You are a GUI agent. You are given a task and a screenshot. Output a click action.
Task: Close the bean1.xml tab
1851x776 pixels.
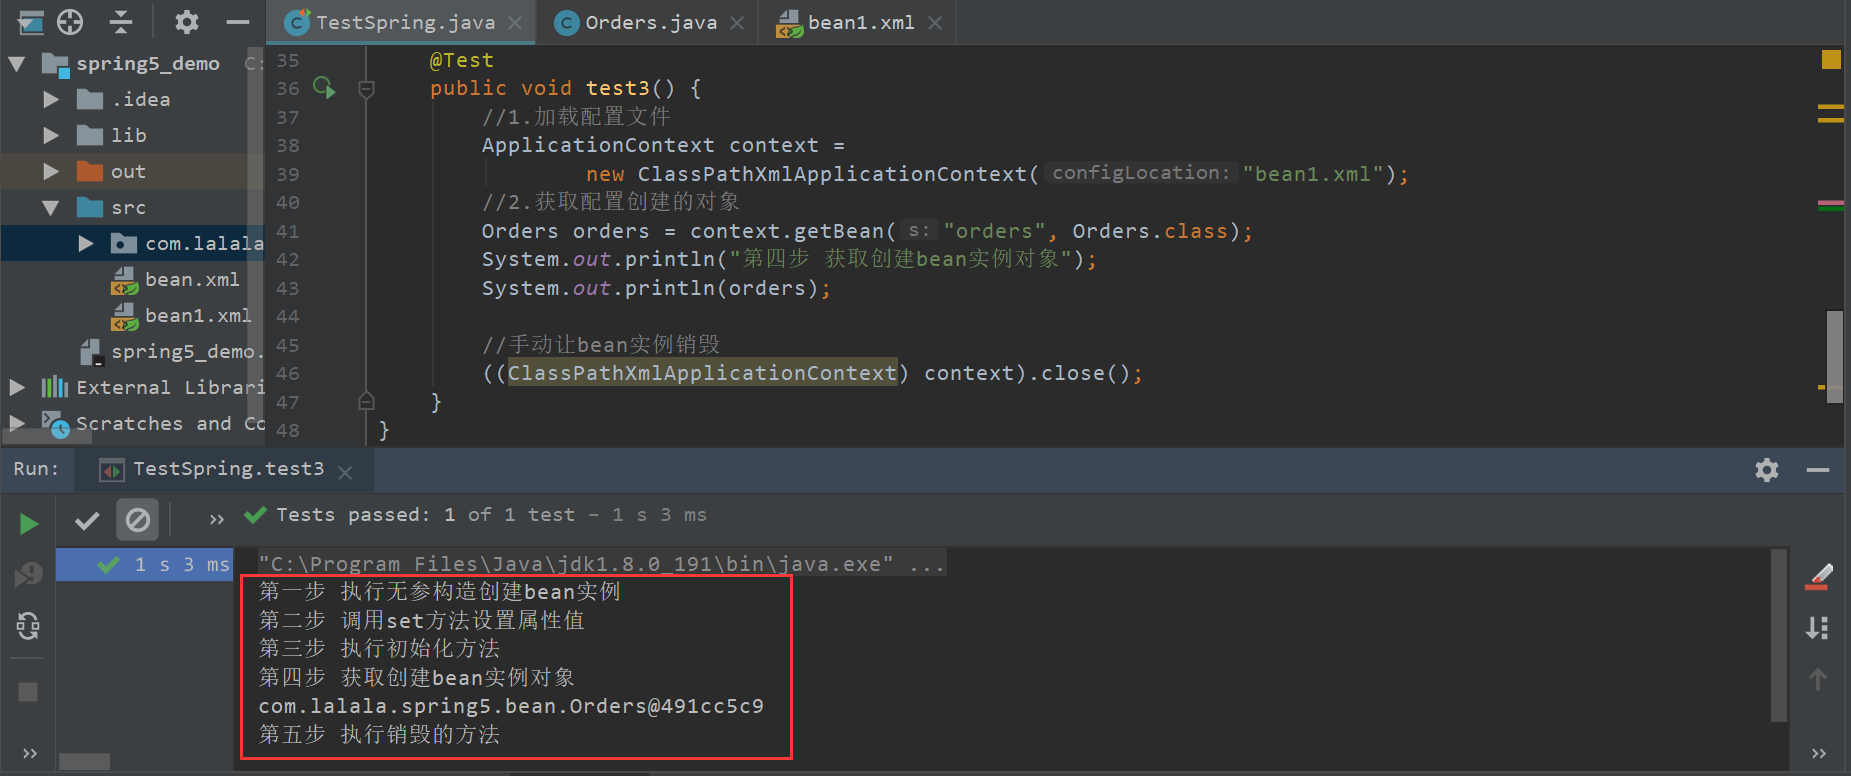click(x=935, y=23)
